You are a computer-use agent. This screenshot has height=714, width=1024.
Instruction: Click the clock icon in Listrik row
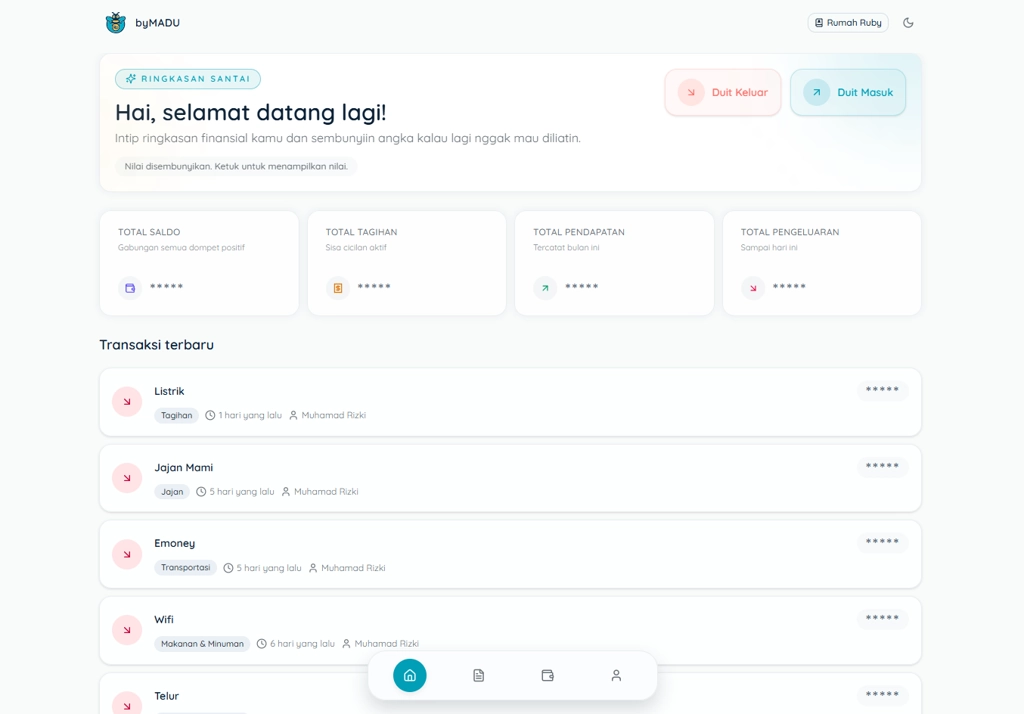click(x=210, y=415)
